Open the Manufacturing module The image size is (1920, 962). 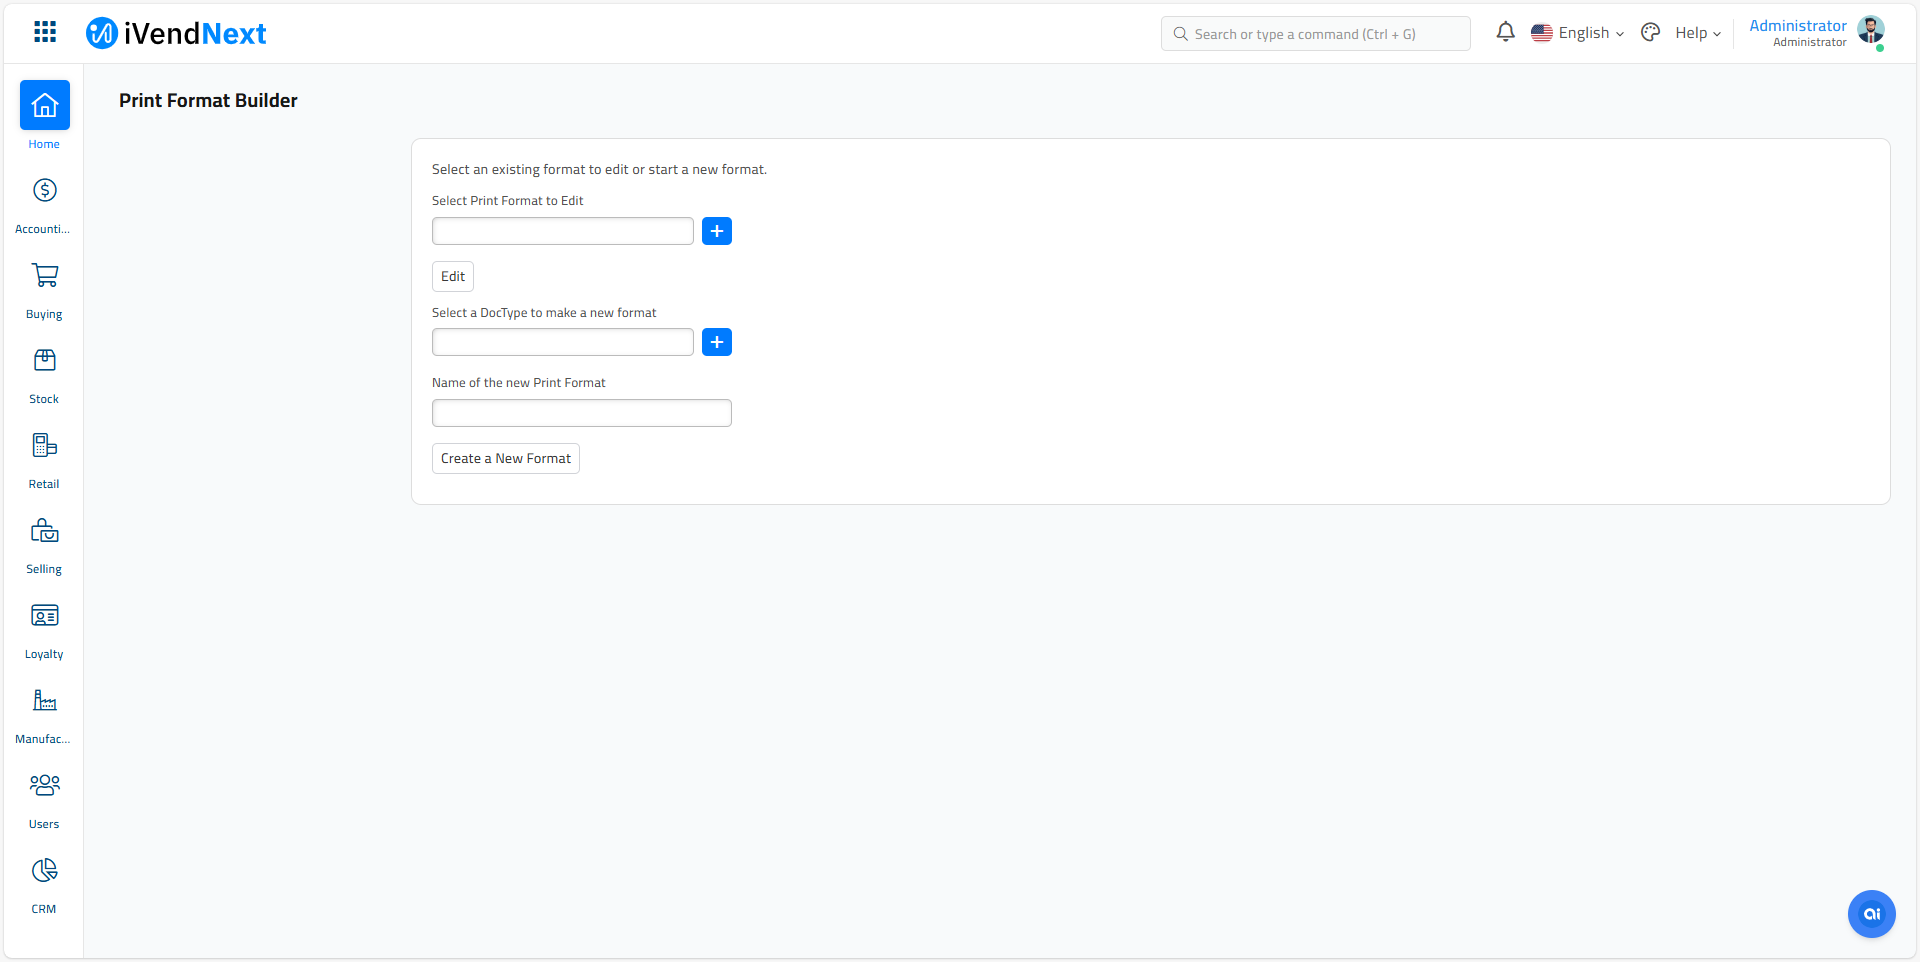coord(44,712)
